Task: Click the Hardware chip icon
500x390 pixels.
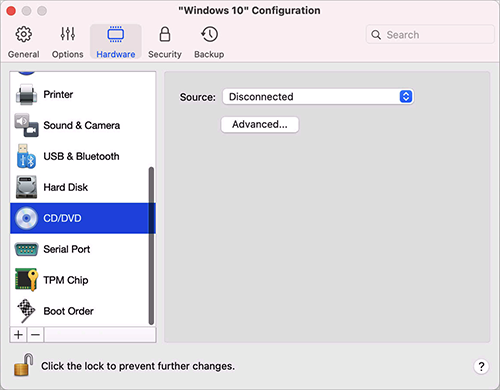Action: click(116, 34)
